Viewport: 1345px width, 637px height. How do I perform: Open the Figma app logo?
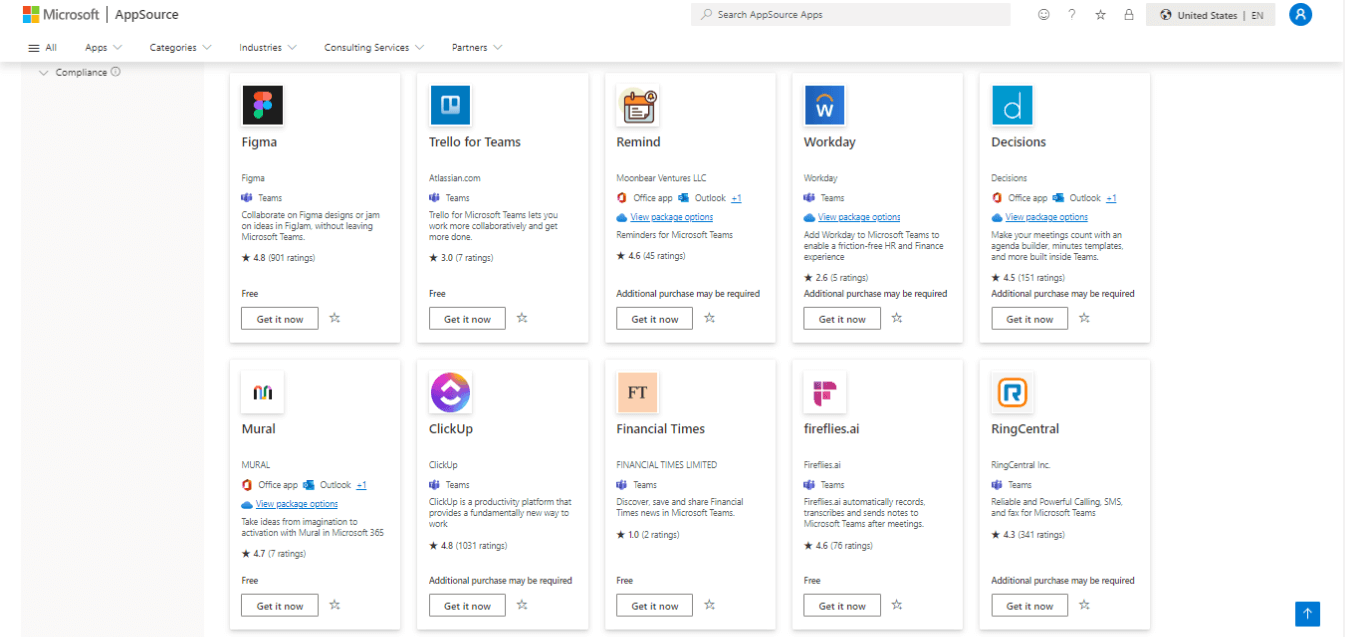pos(263,105)
